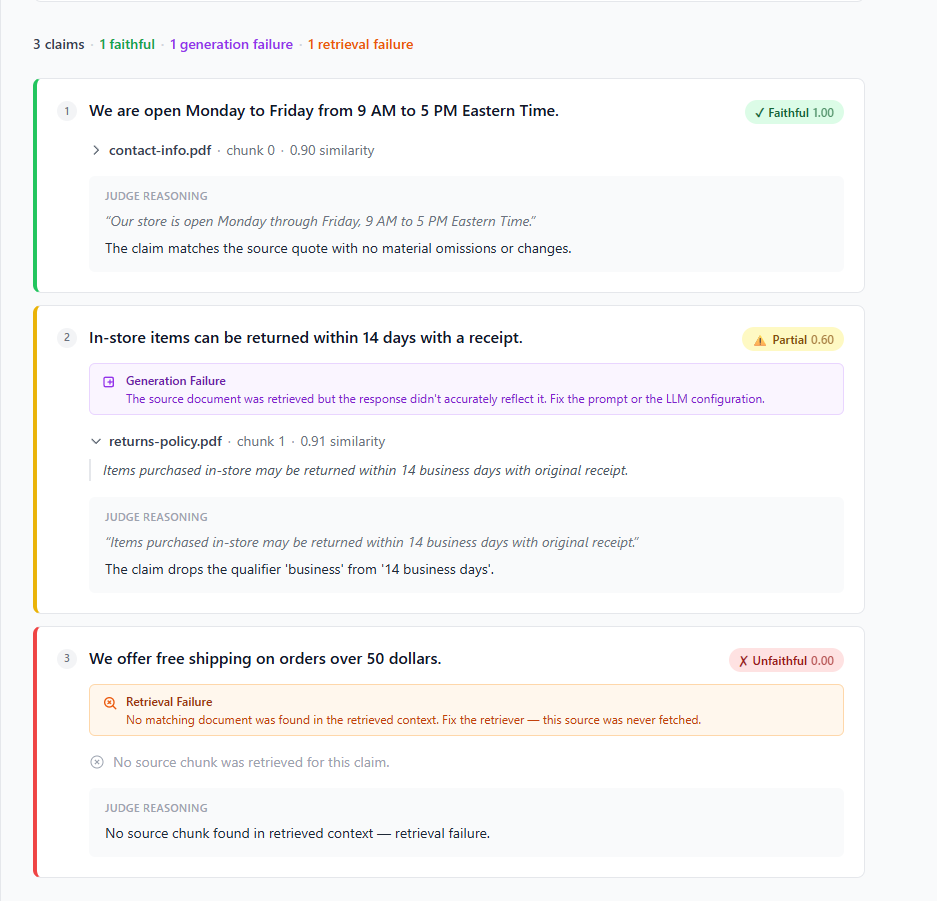The image size is (937, 901).
Task: Click the JUDGE REASONING label in claim 2
Action: (157, 517)
